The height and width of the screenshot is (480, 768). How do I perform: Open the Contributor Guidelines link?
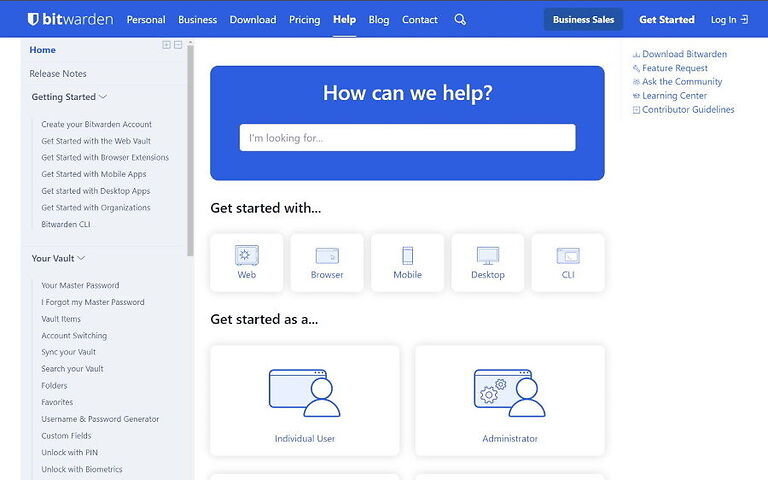pos(688,110)
